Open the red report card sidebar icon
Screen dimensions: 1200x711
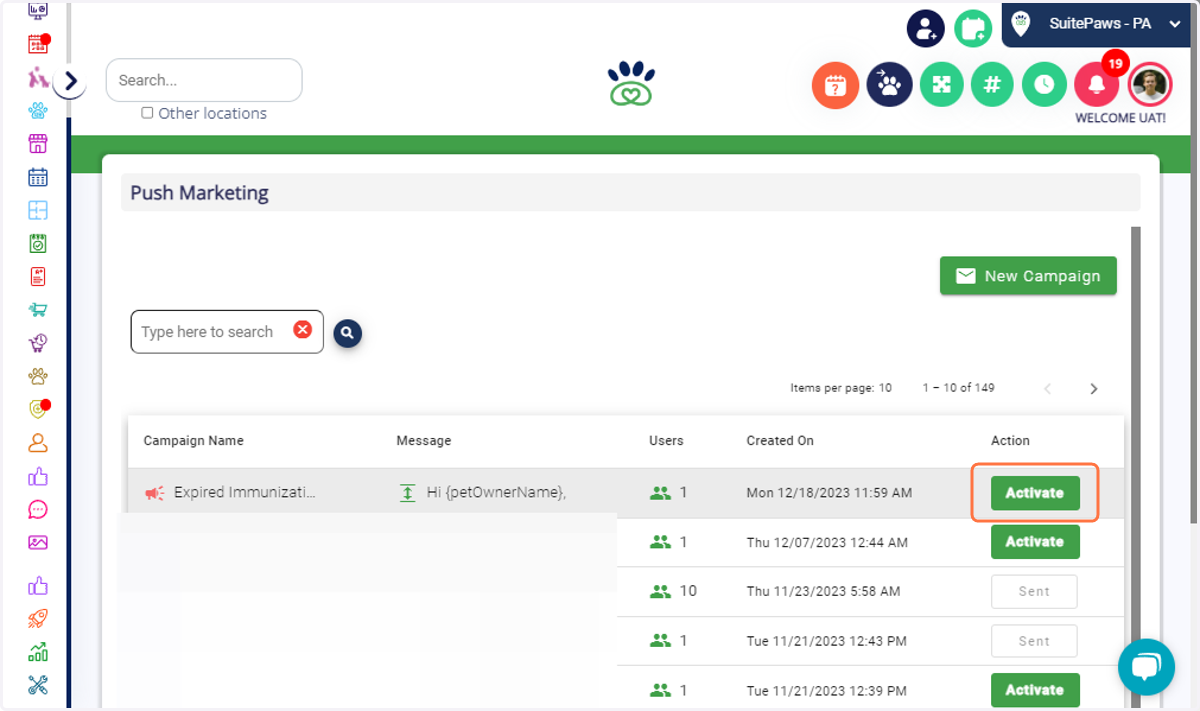point(38,276)
